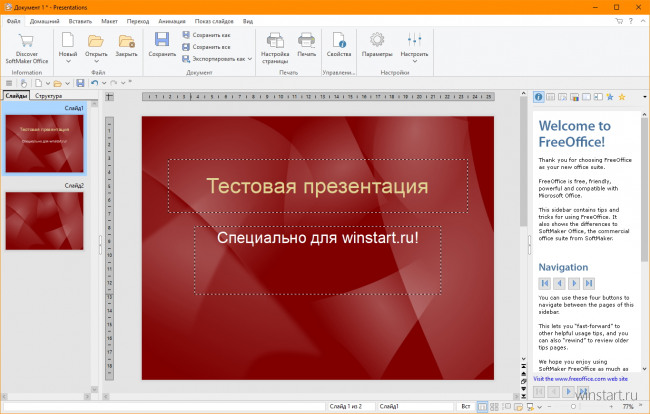Toggle the yellow star sidebar panel
The image size is (650, 414).
point(622,97)
